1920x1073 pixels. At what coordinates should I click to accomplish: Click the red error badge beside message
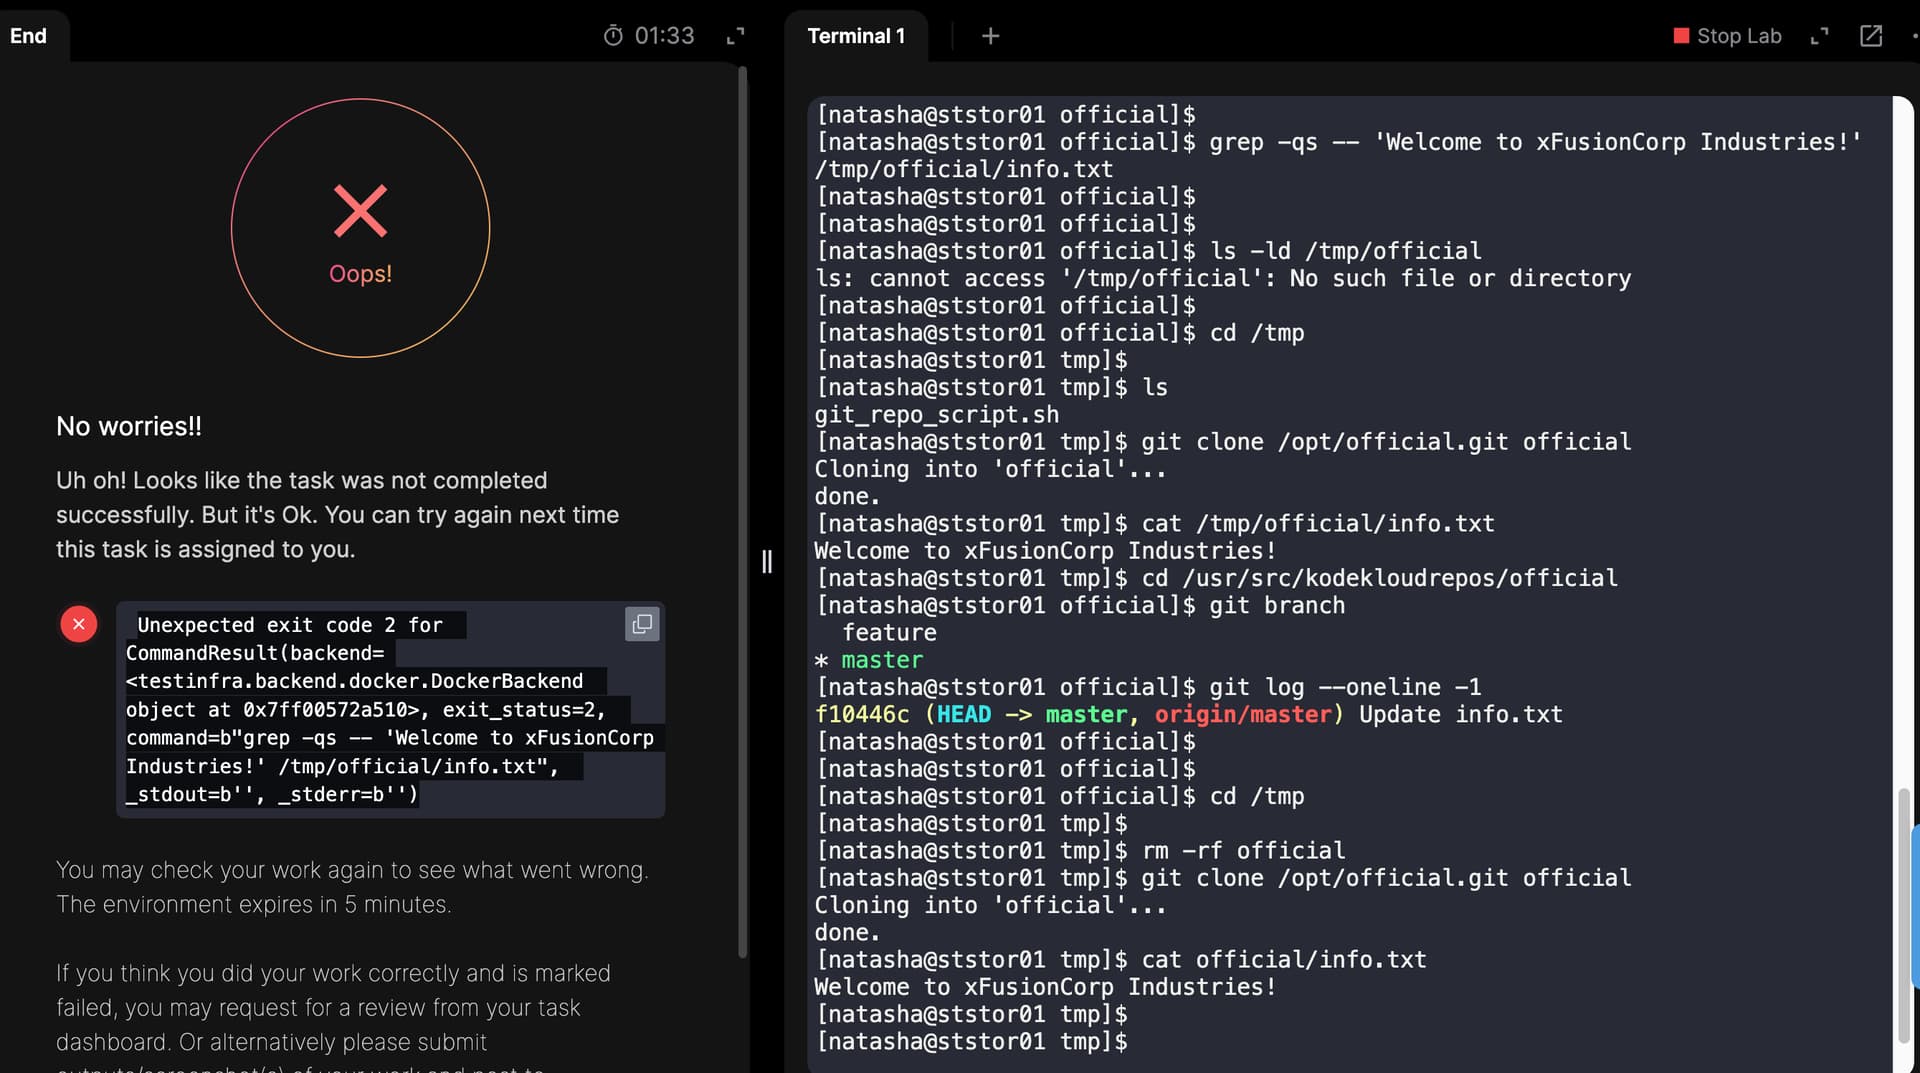(79, 624)
